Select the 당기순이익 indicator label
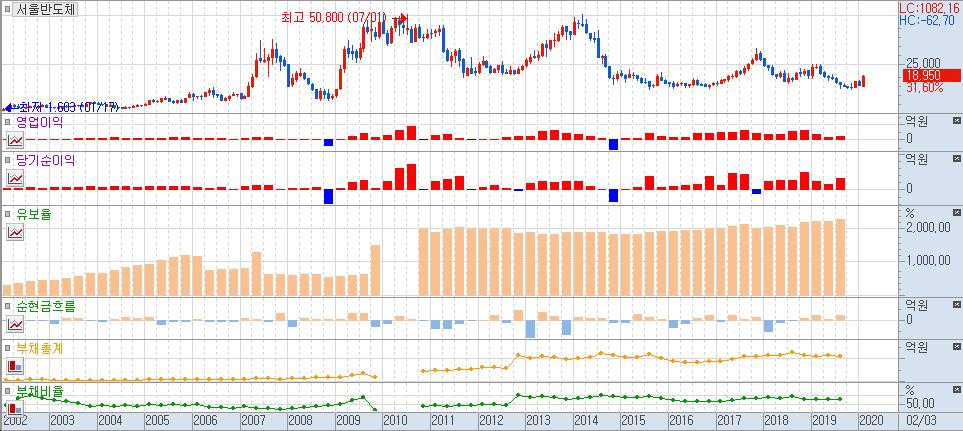The width and height of the screenshot is (963, 431). pyautogui.click(x=45, y=161)
